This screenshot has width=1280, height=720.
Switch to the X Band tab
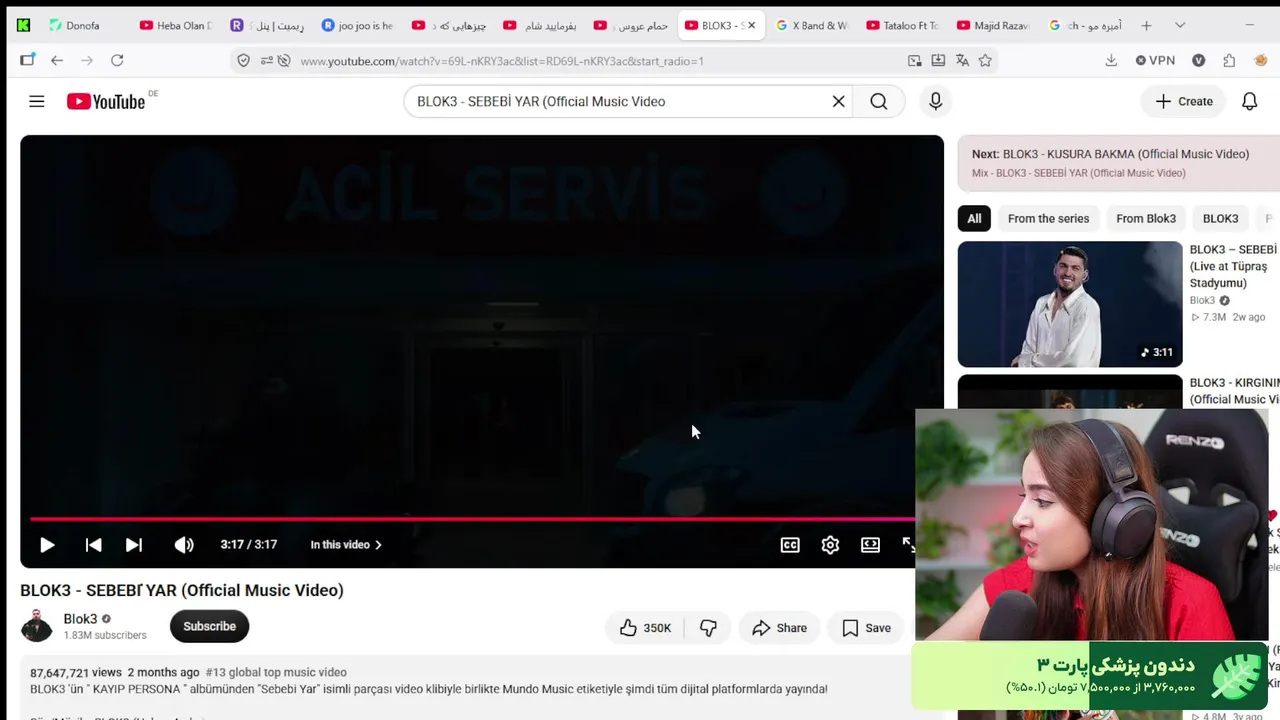coord(812,25)
